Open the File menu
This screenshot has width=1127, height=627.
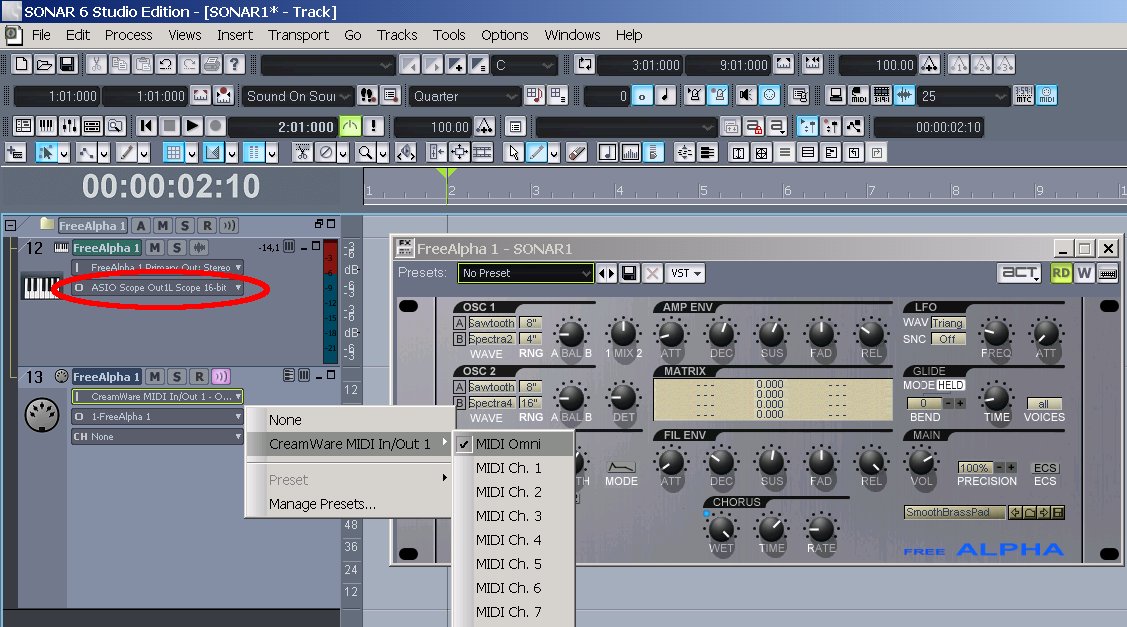[x=41, y=35]
